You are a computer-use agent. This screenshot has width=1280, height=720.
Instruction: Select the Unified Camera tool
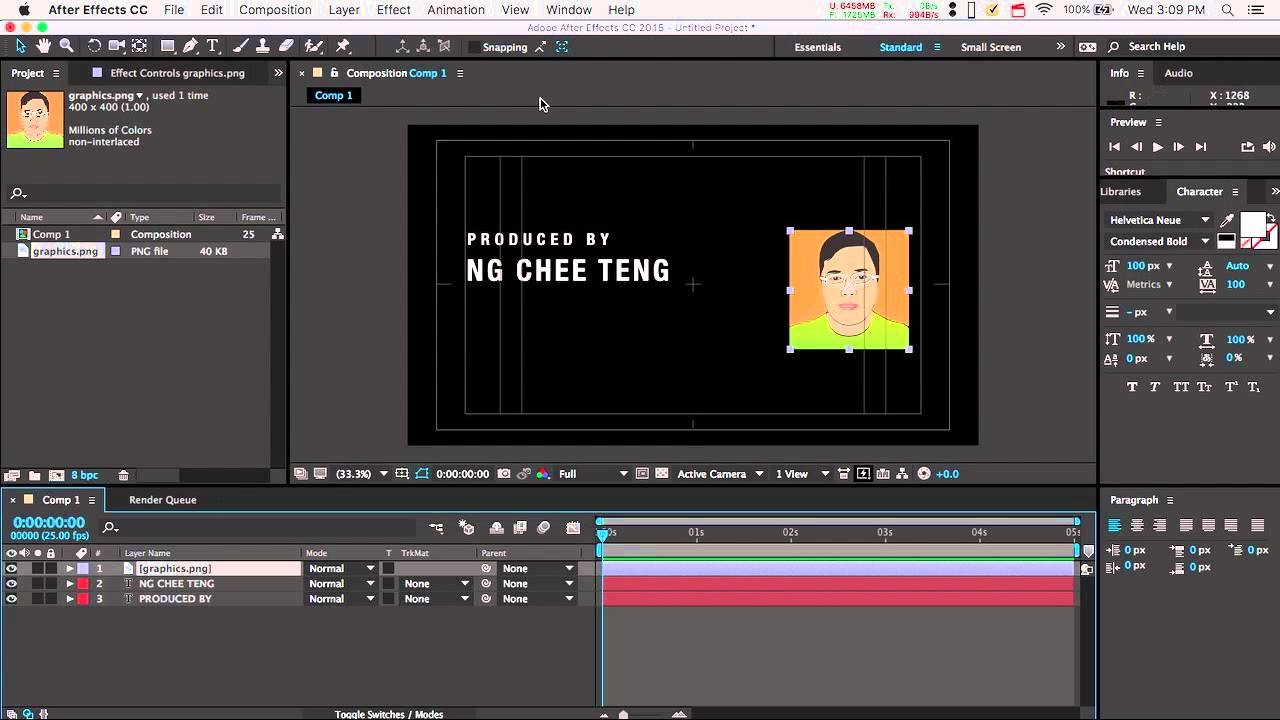pyautogui.click(x=116, y=46)
